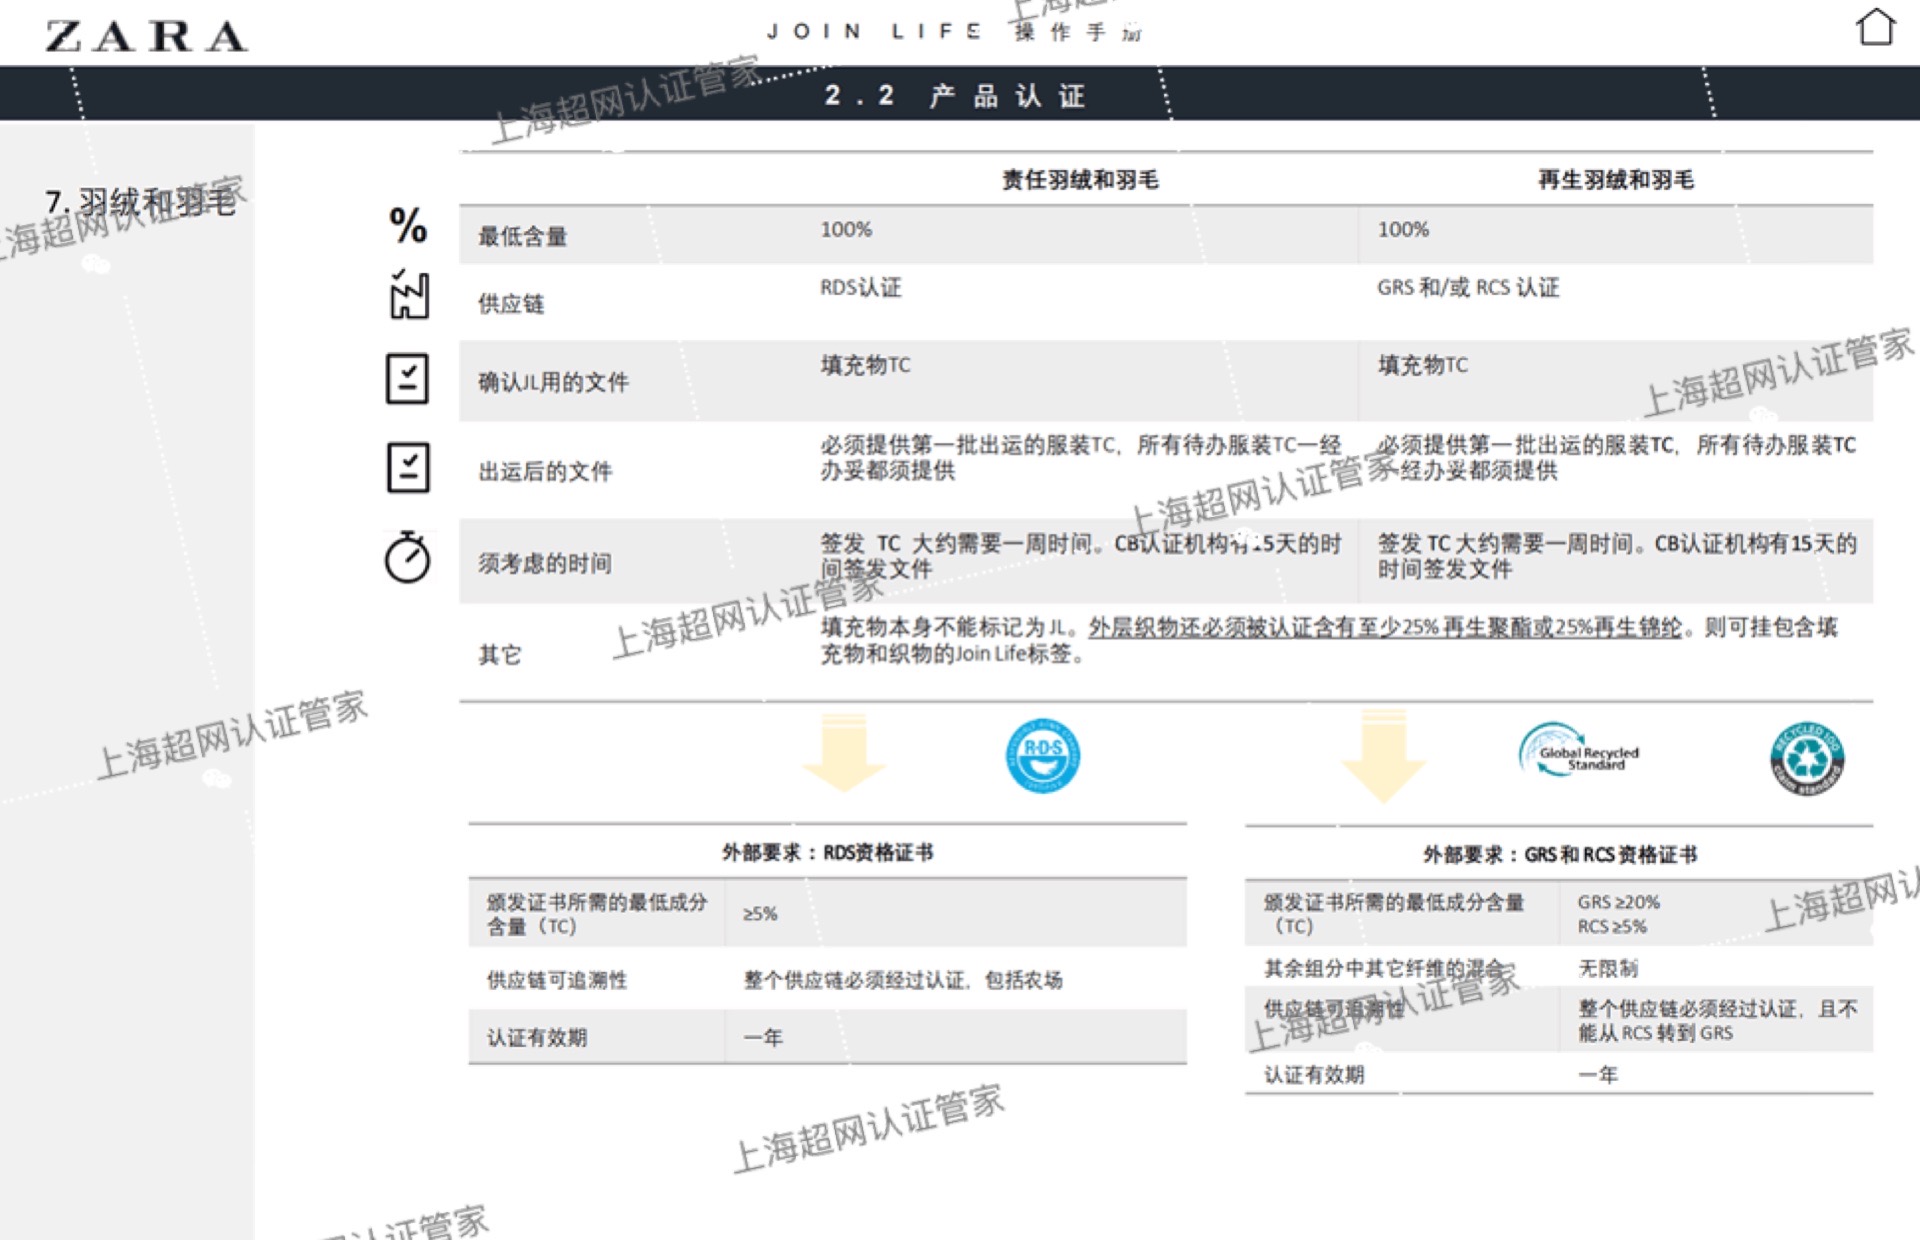The image size is (1920, 1240).
Task: Click the Recycled Claim Standard round logo
Action: pos(1807,759)
